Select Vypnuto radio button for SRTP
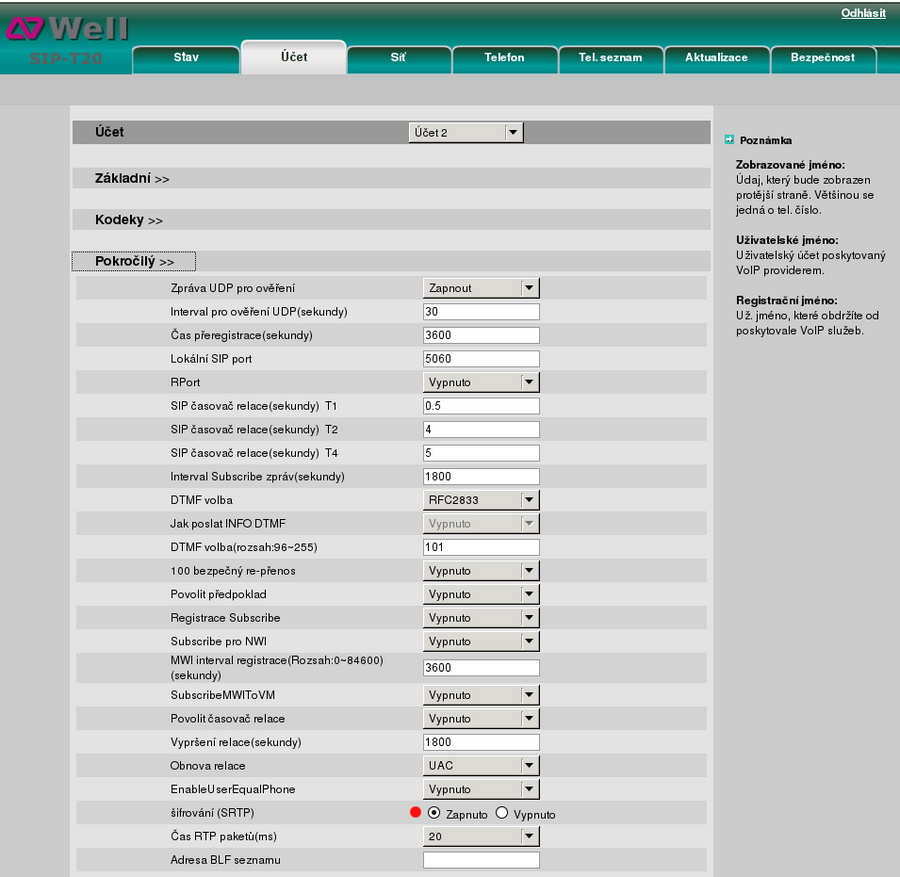The width and height of the screenshot is (900, 877). tap(502, 813)
